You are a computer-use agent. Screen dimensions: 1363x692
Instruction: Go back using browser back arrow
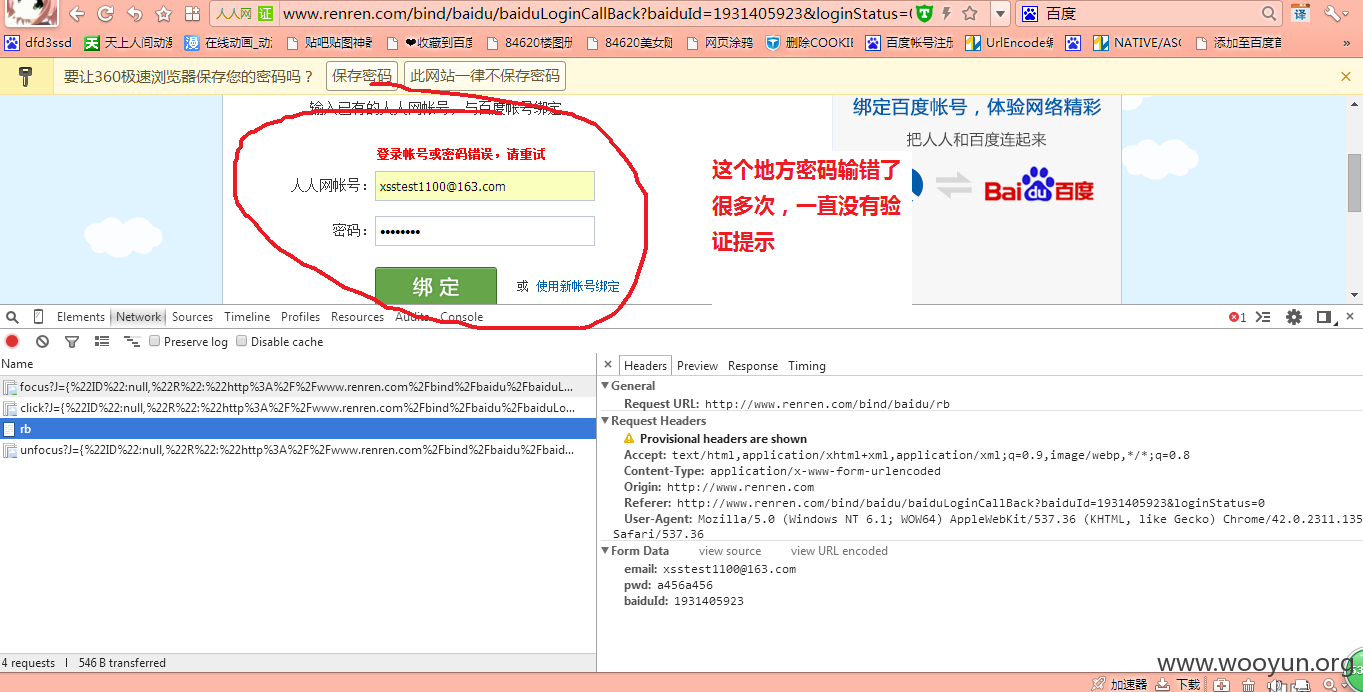point(77,14)
